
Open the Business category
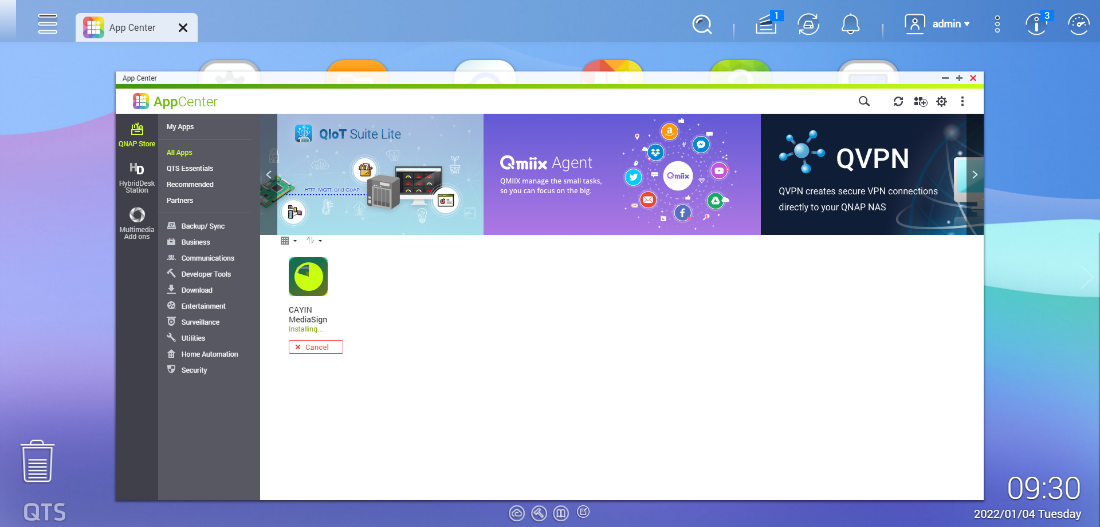(x=188, y=242)
